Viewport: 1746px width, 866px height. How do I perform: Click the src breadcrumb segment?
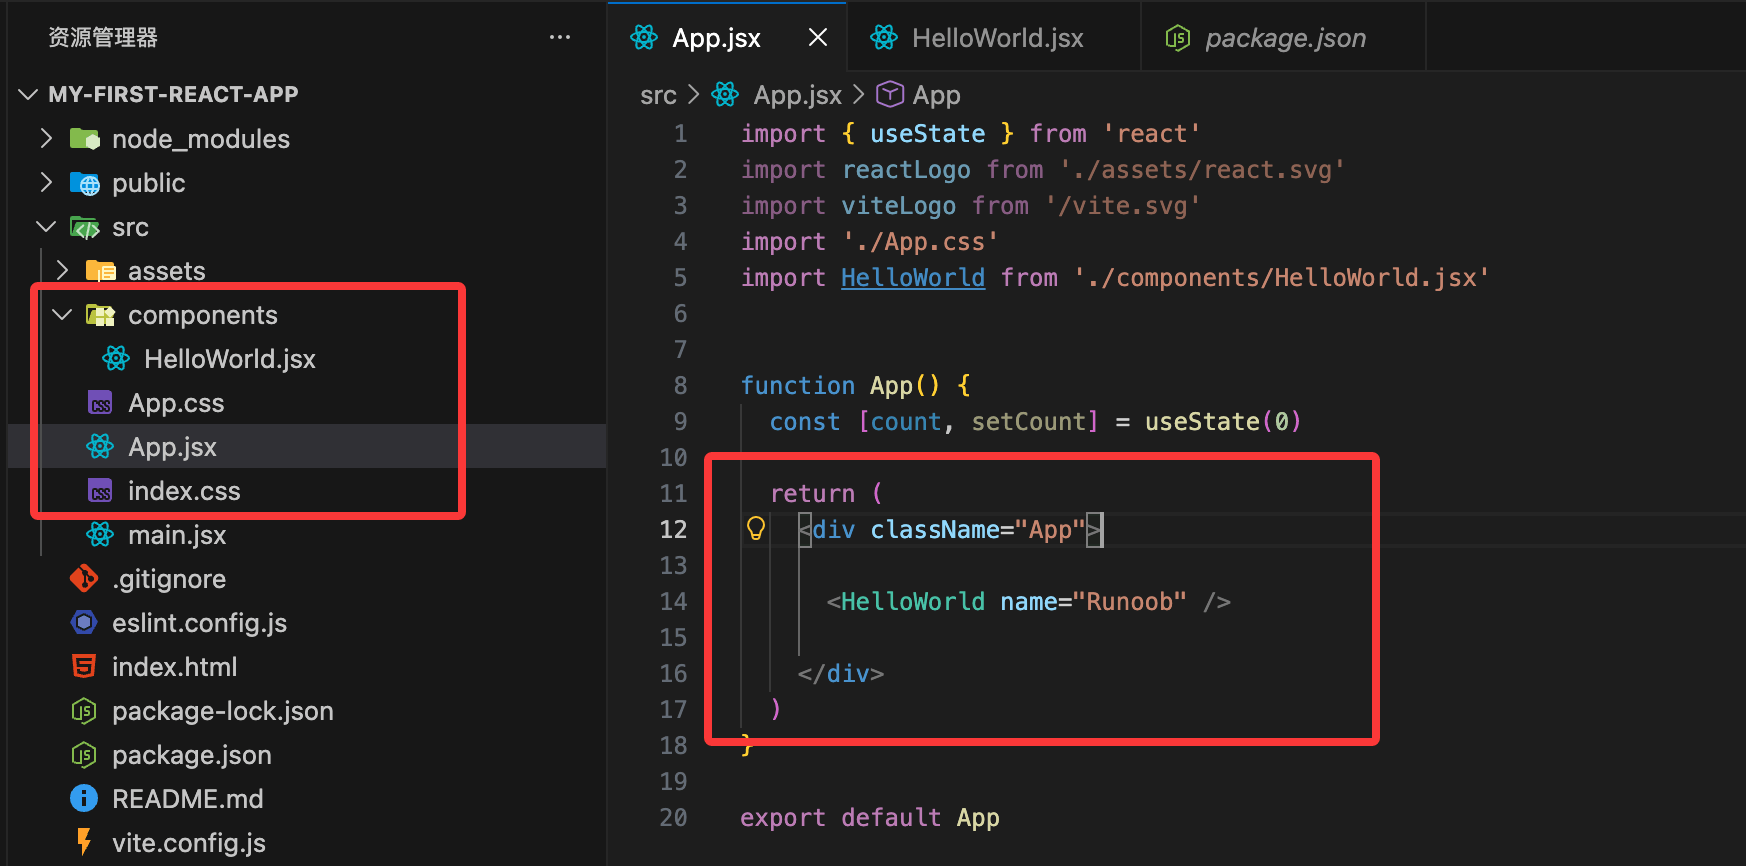coord(658,95)
